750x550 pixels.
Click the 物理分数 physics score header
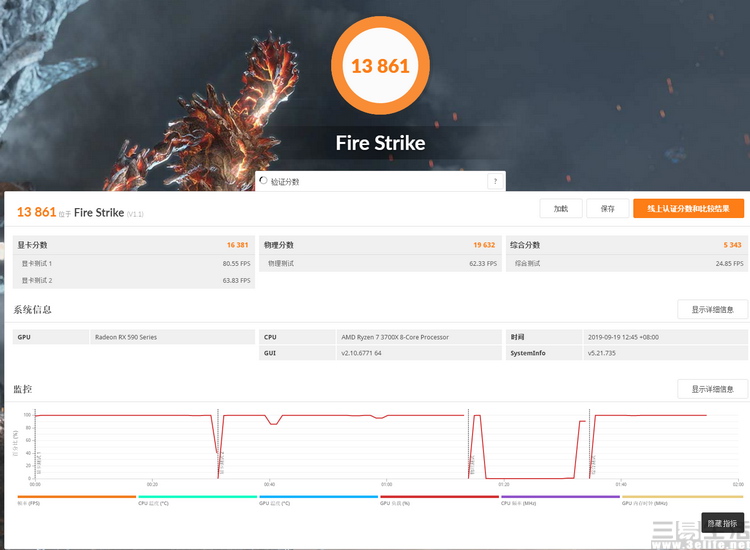279,245
